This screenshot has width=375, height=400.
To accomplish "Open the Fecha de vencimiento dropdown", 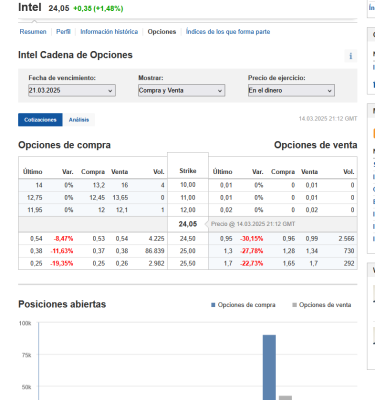I will point(72,90).
